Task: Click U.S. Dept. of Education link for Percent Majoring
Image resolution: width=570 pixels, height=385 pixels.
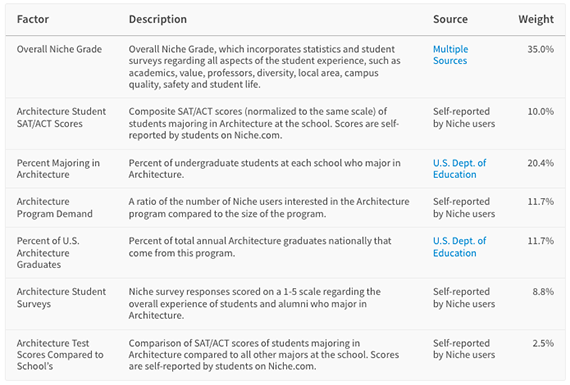Action: pos(459,169)
